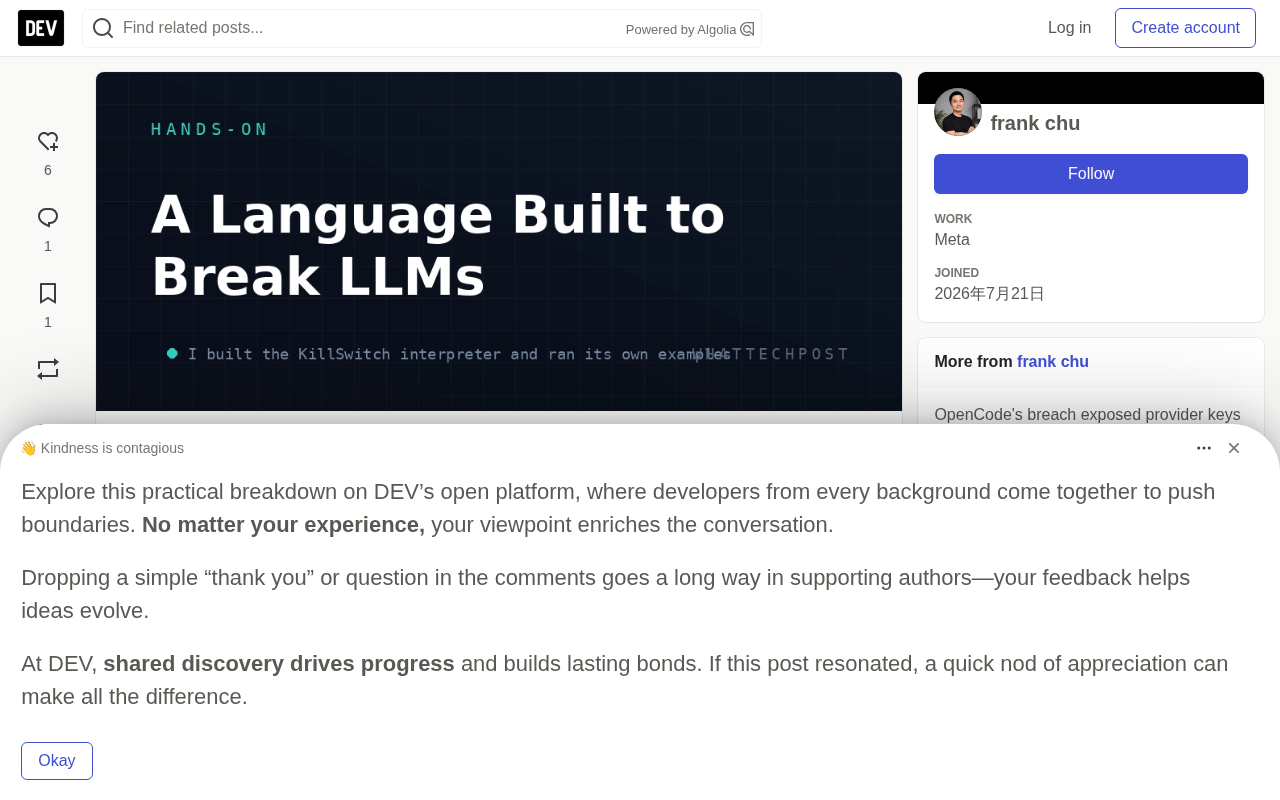Open frank chu's avatar photo
The width and height of the screenshot is (1280, 800).
[958, 112]
